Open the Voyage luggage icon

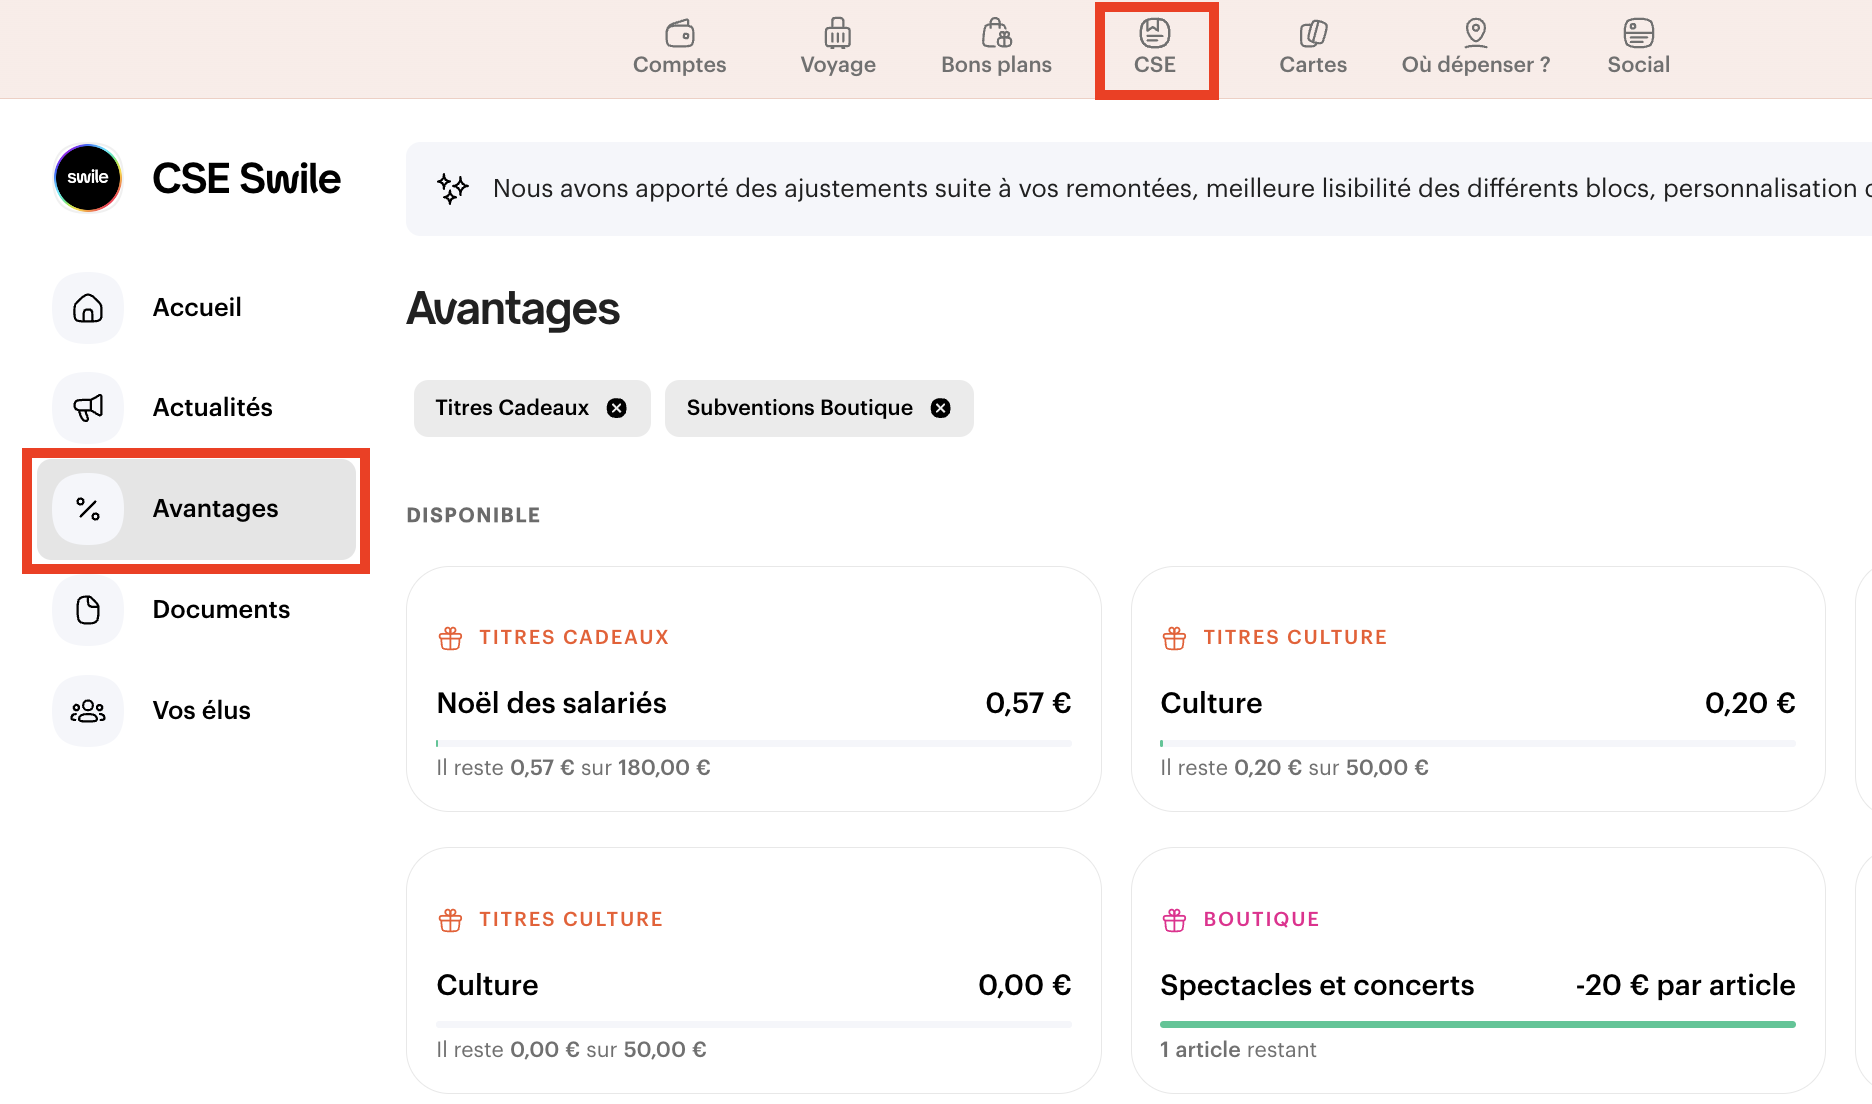(837, 34)
